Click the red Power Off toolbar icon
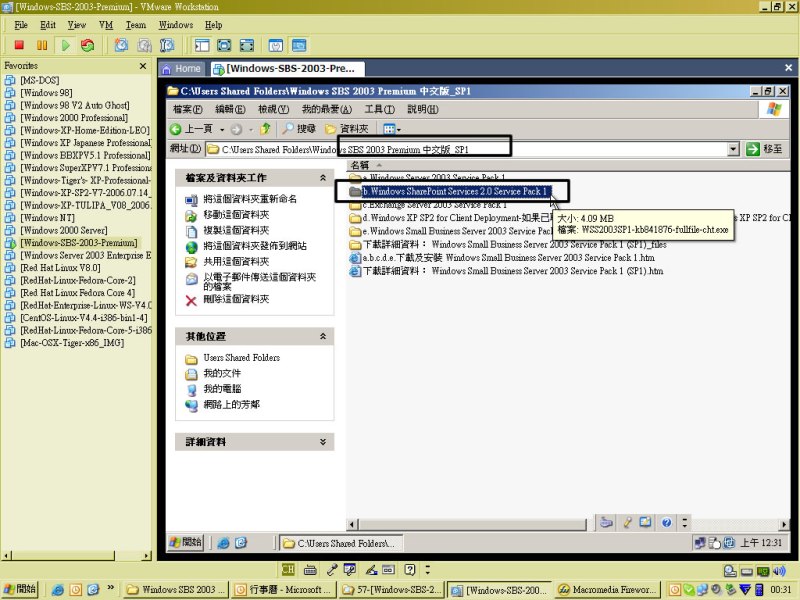This screenshot has width=800, height=600. click(x=19, y=45)
